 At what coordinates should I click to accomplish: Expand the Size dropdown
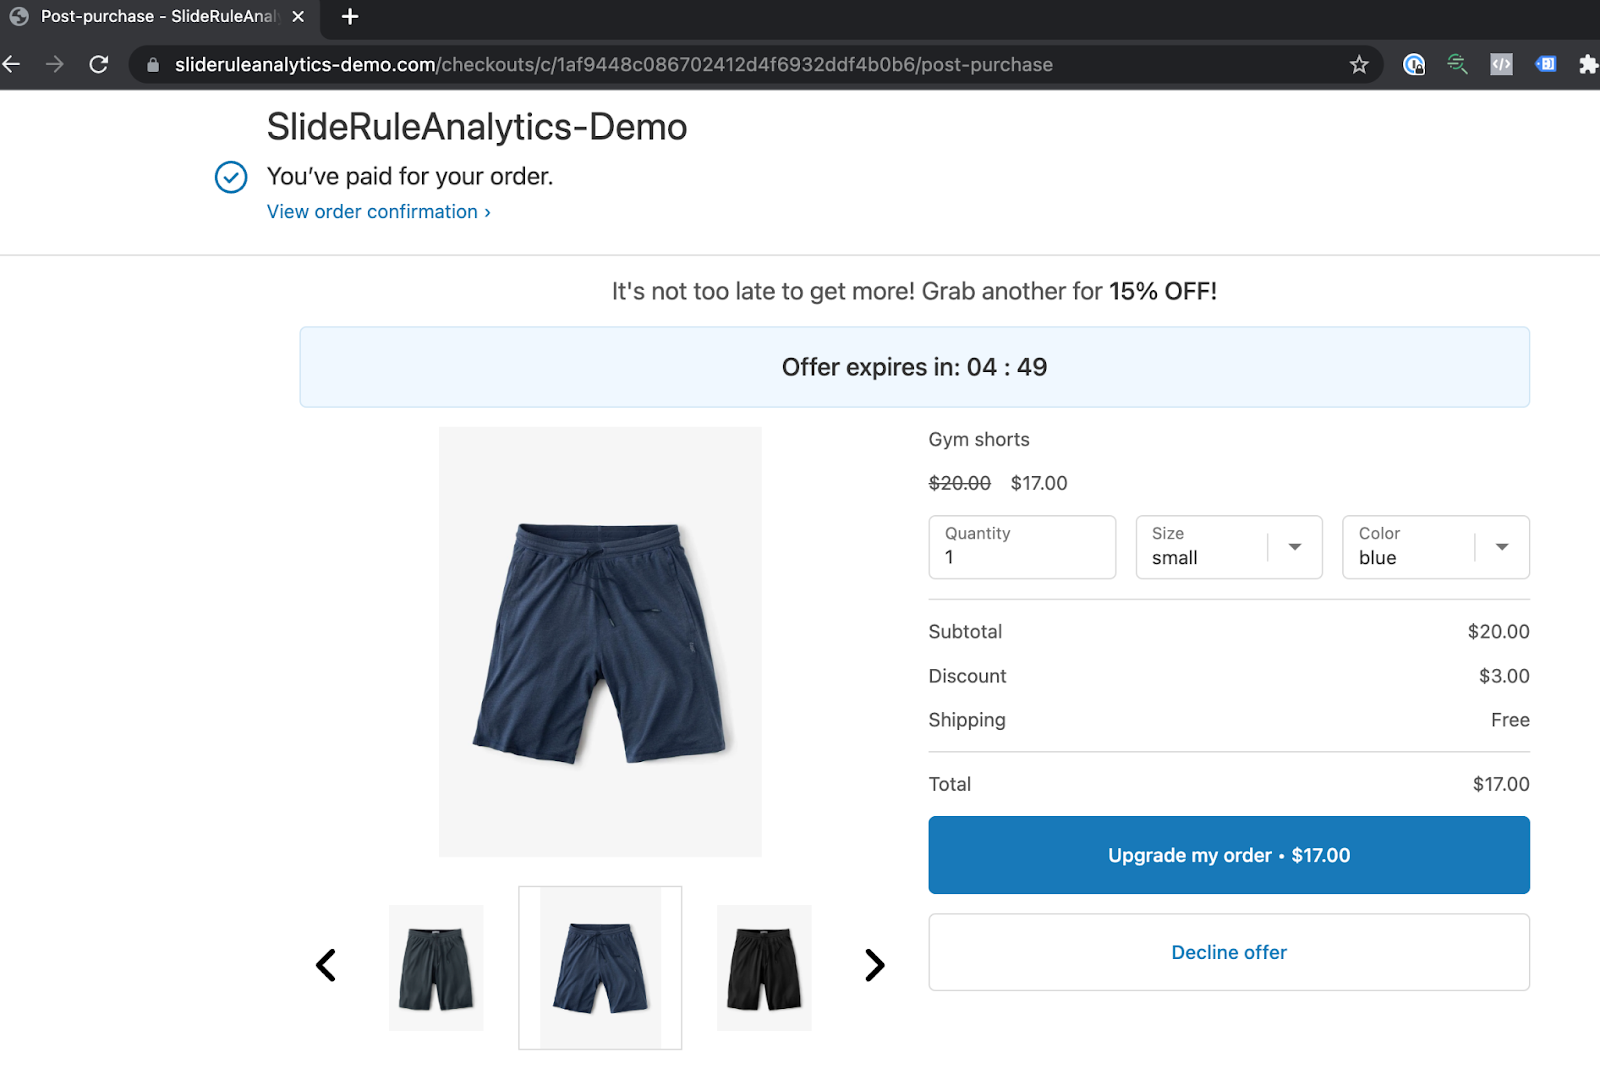1294,547
